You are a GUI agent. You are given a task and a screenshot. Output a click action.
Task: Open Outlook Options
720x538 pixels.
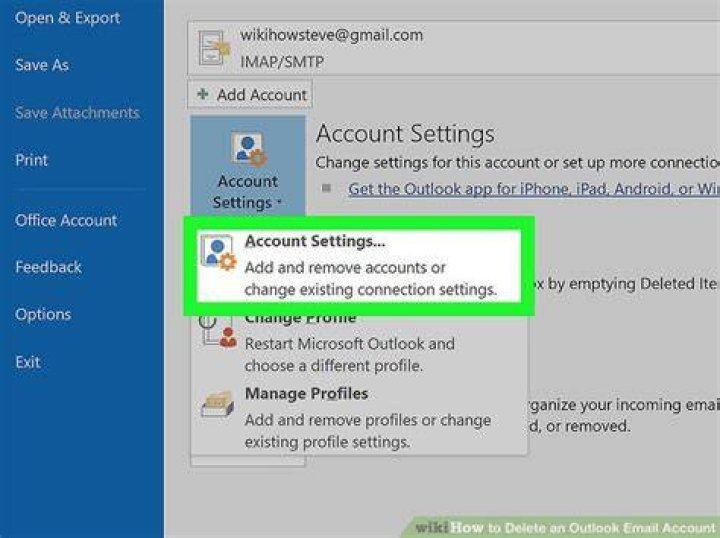[x=43, y=314]
